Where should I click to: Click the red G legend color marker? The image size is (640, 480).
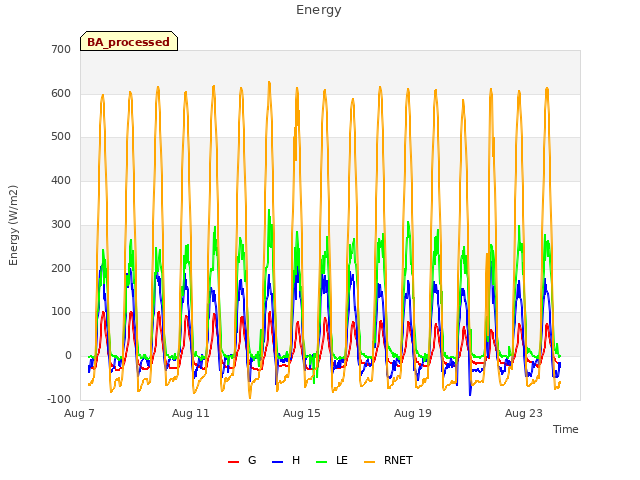click(x=233, y=462)
